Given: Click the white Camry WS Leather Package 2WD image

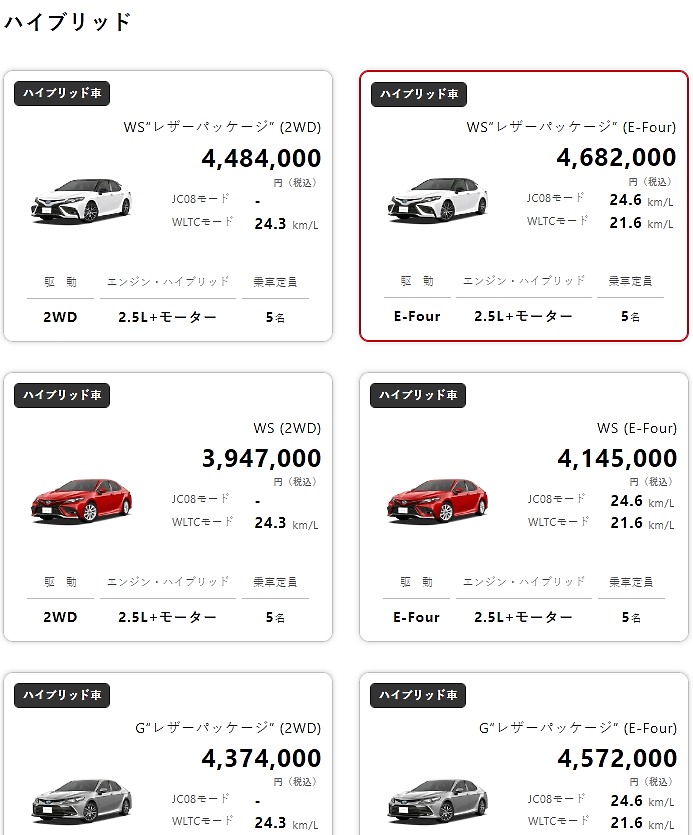Looking at the screenshot, I should (x=81, y=200).
